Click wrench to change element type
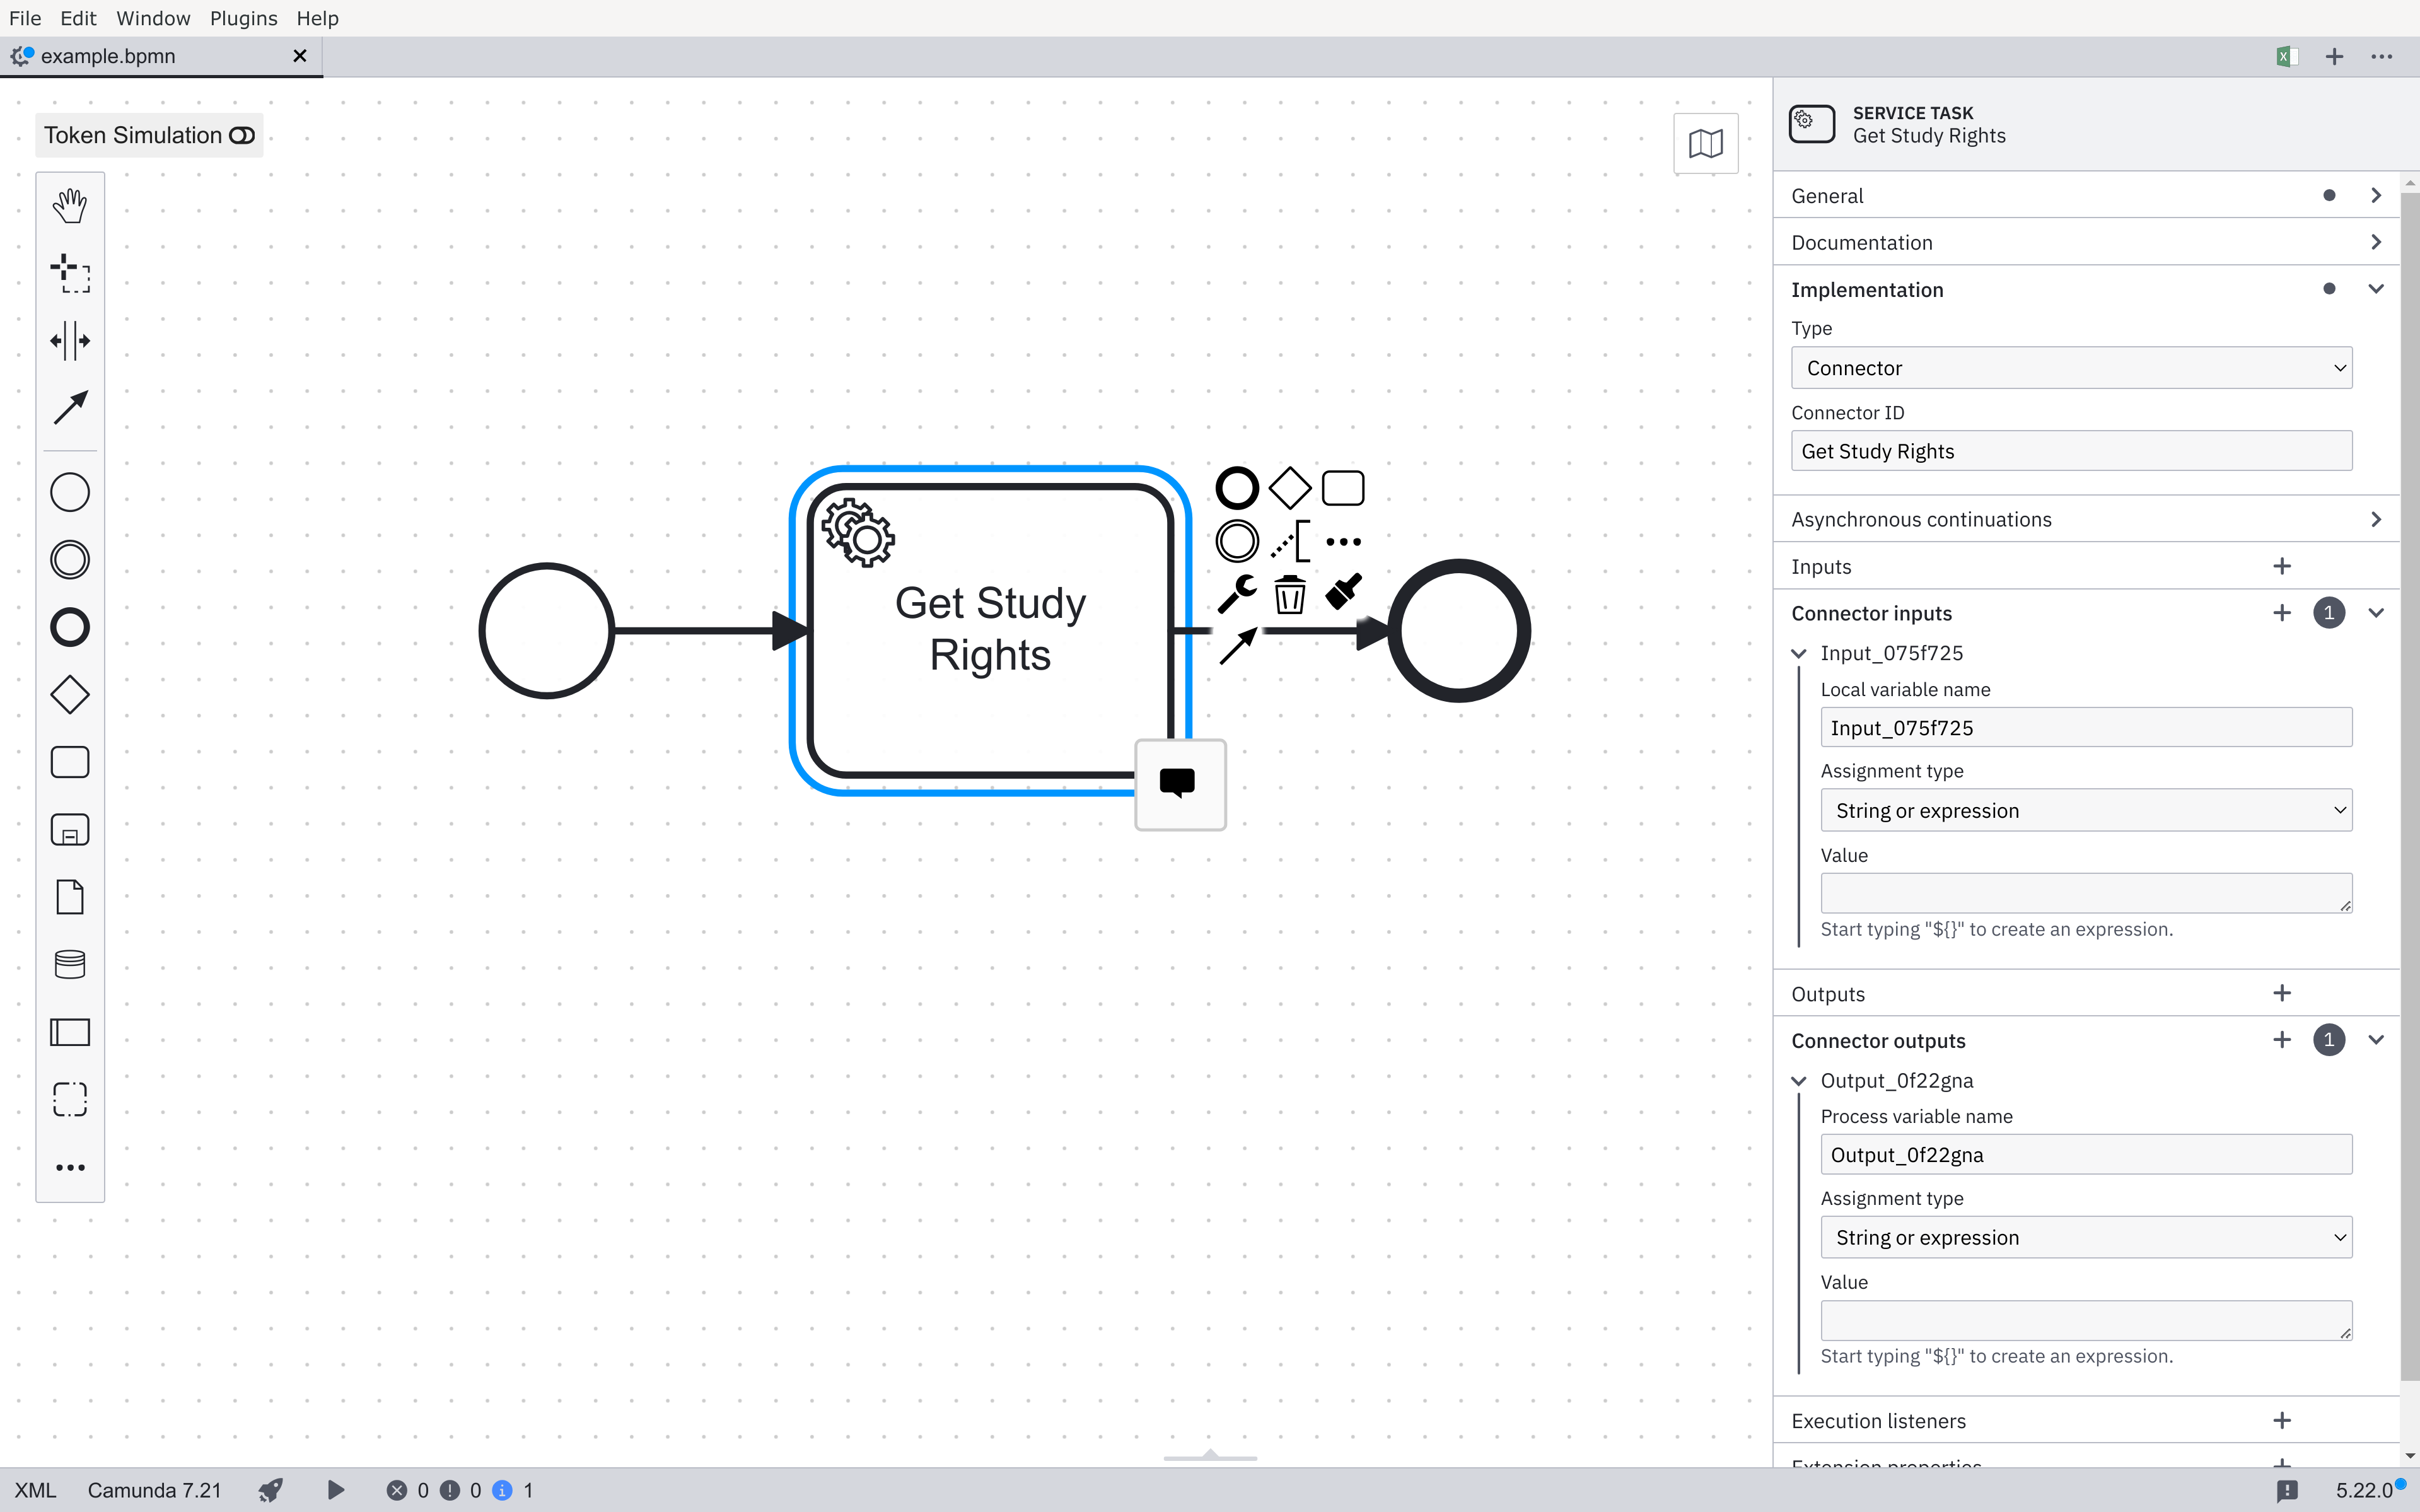 point(1237,594)
